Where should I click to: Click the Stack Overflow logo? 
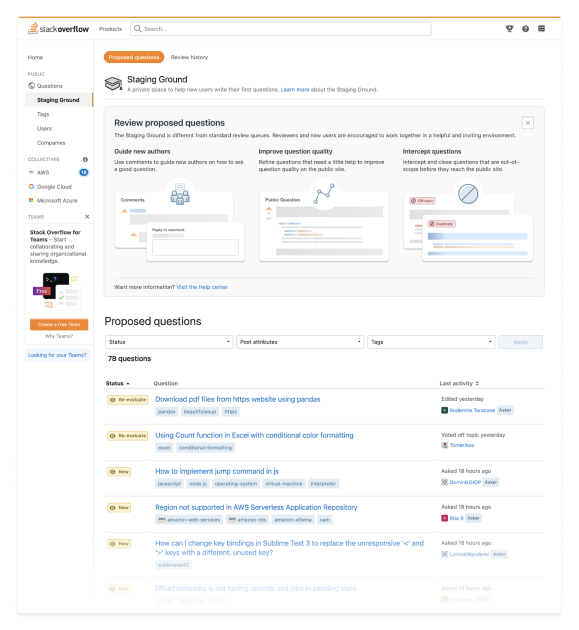(x=58, y=29)
